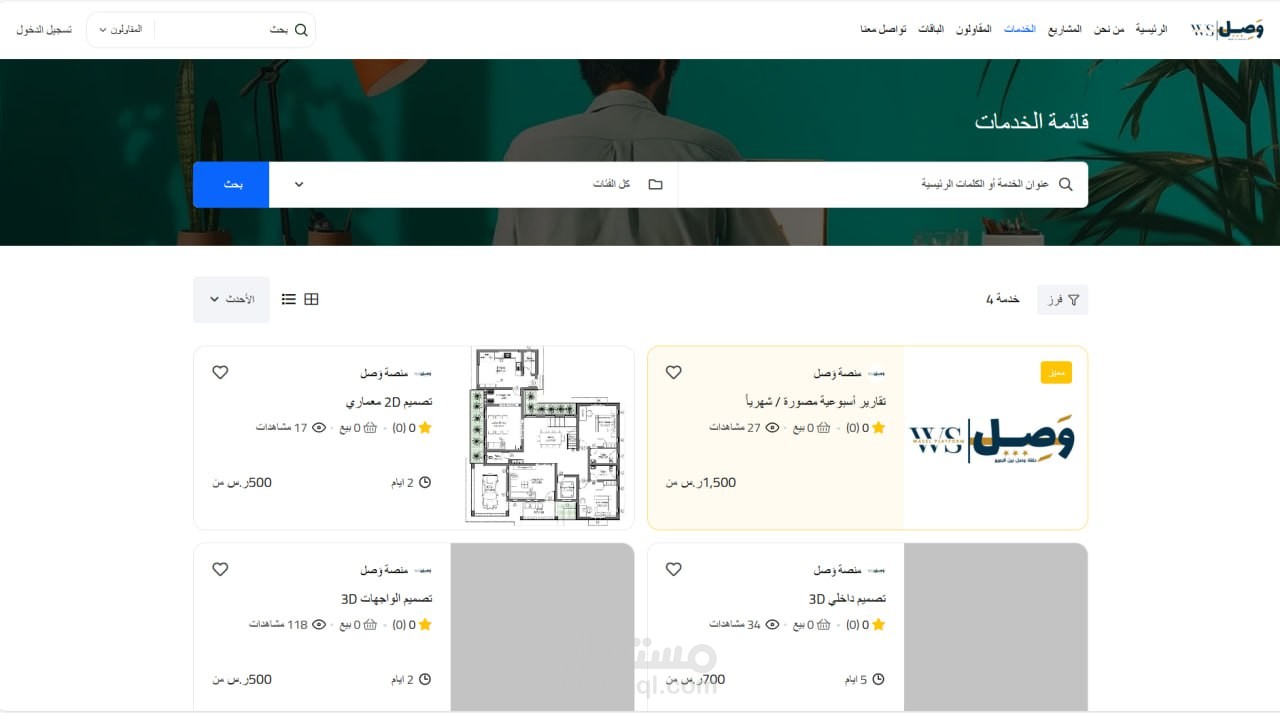1280x713 pixels.
Task: Click the clock icon on تصميم 2D معماري card
Action: pyautogui.click(x=425, y=482)
